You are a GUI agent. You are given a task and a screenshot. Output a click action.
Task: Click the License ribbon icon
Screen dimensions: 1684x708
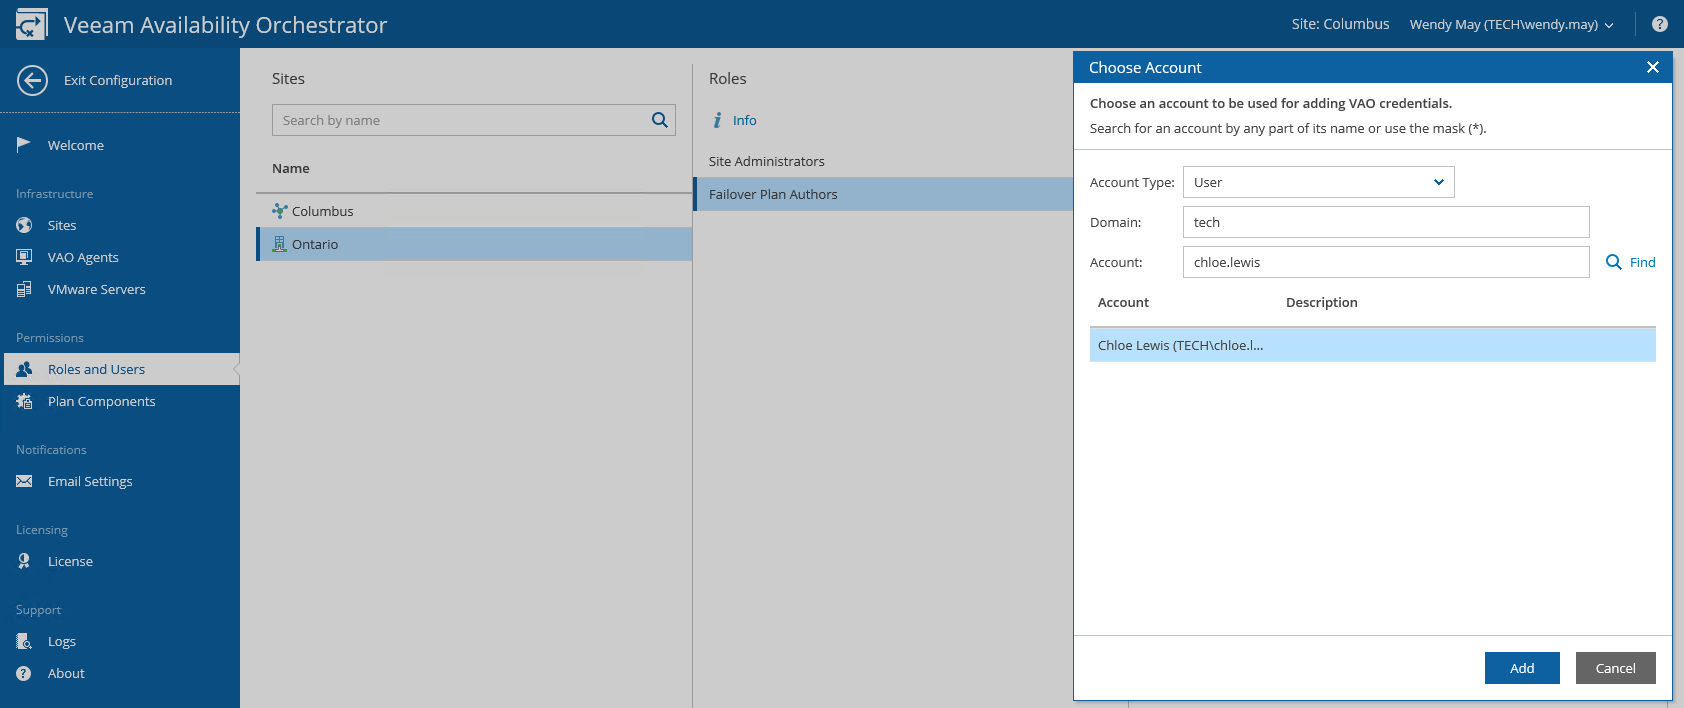pos(24,561)
